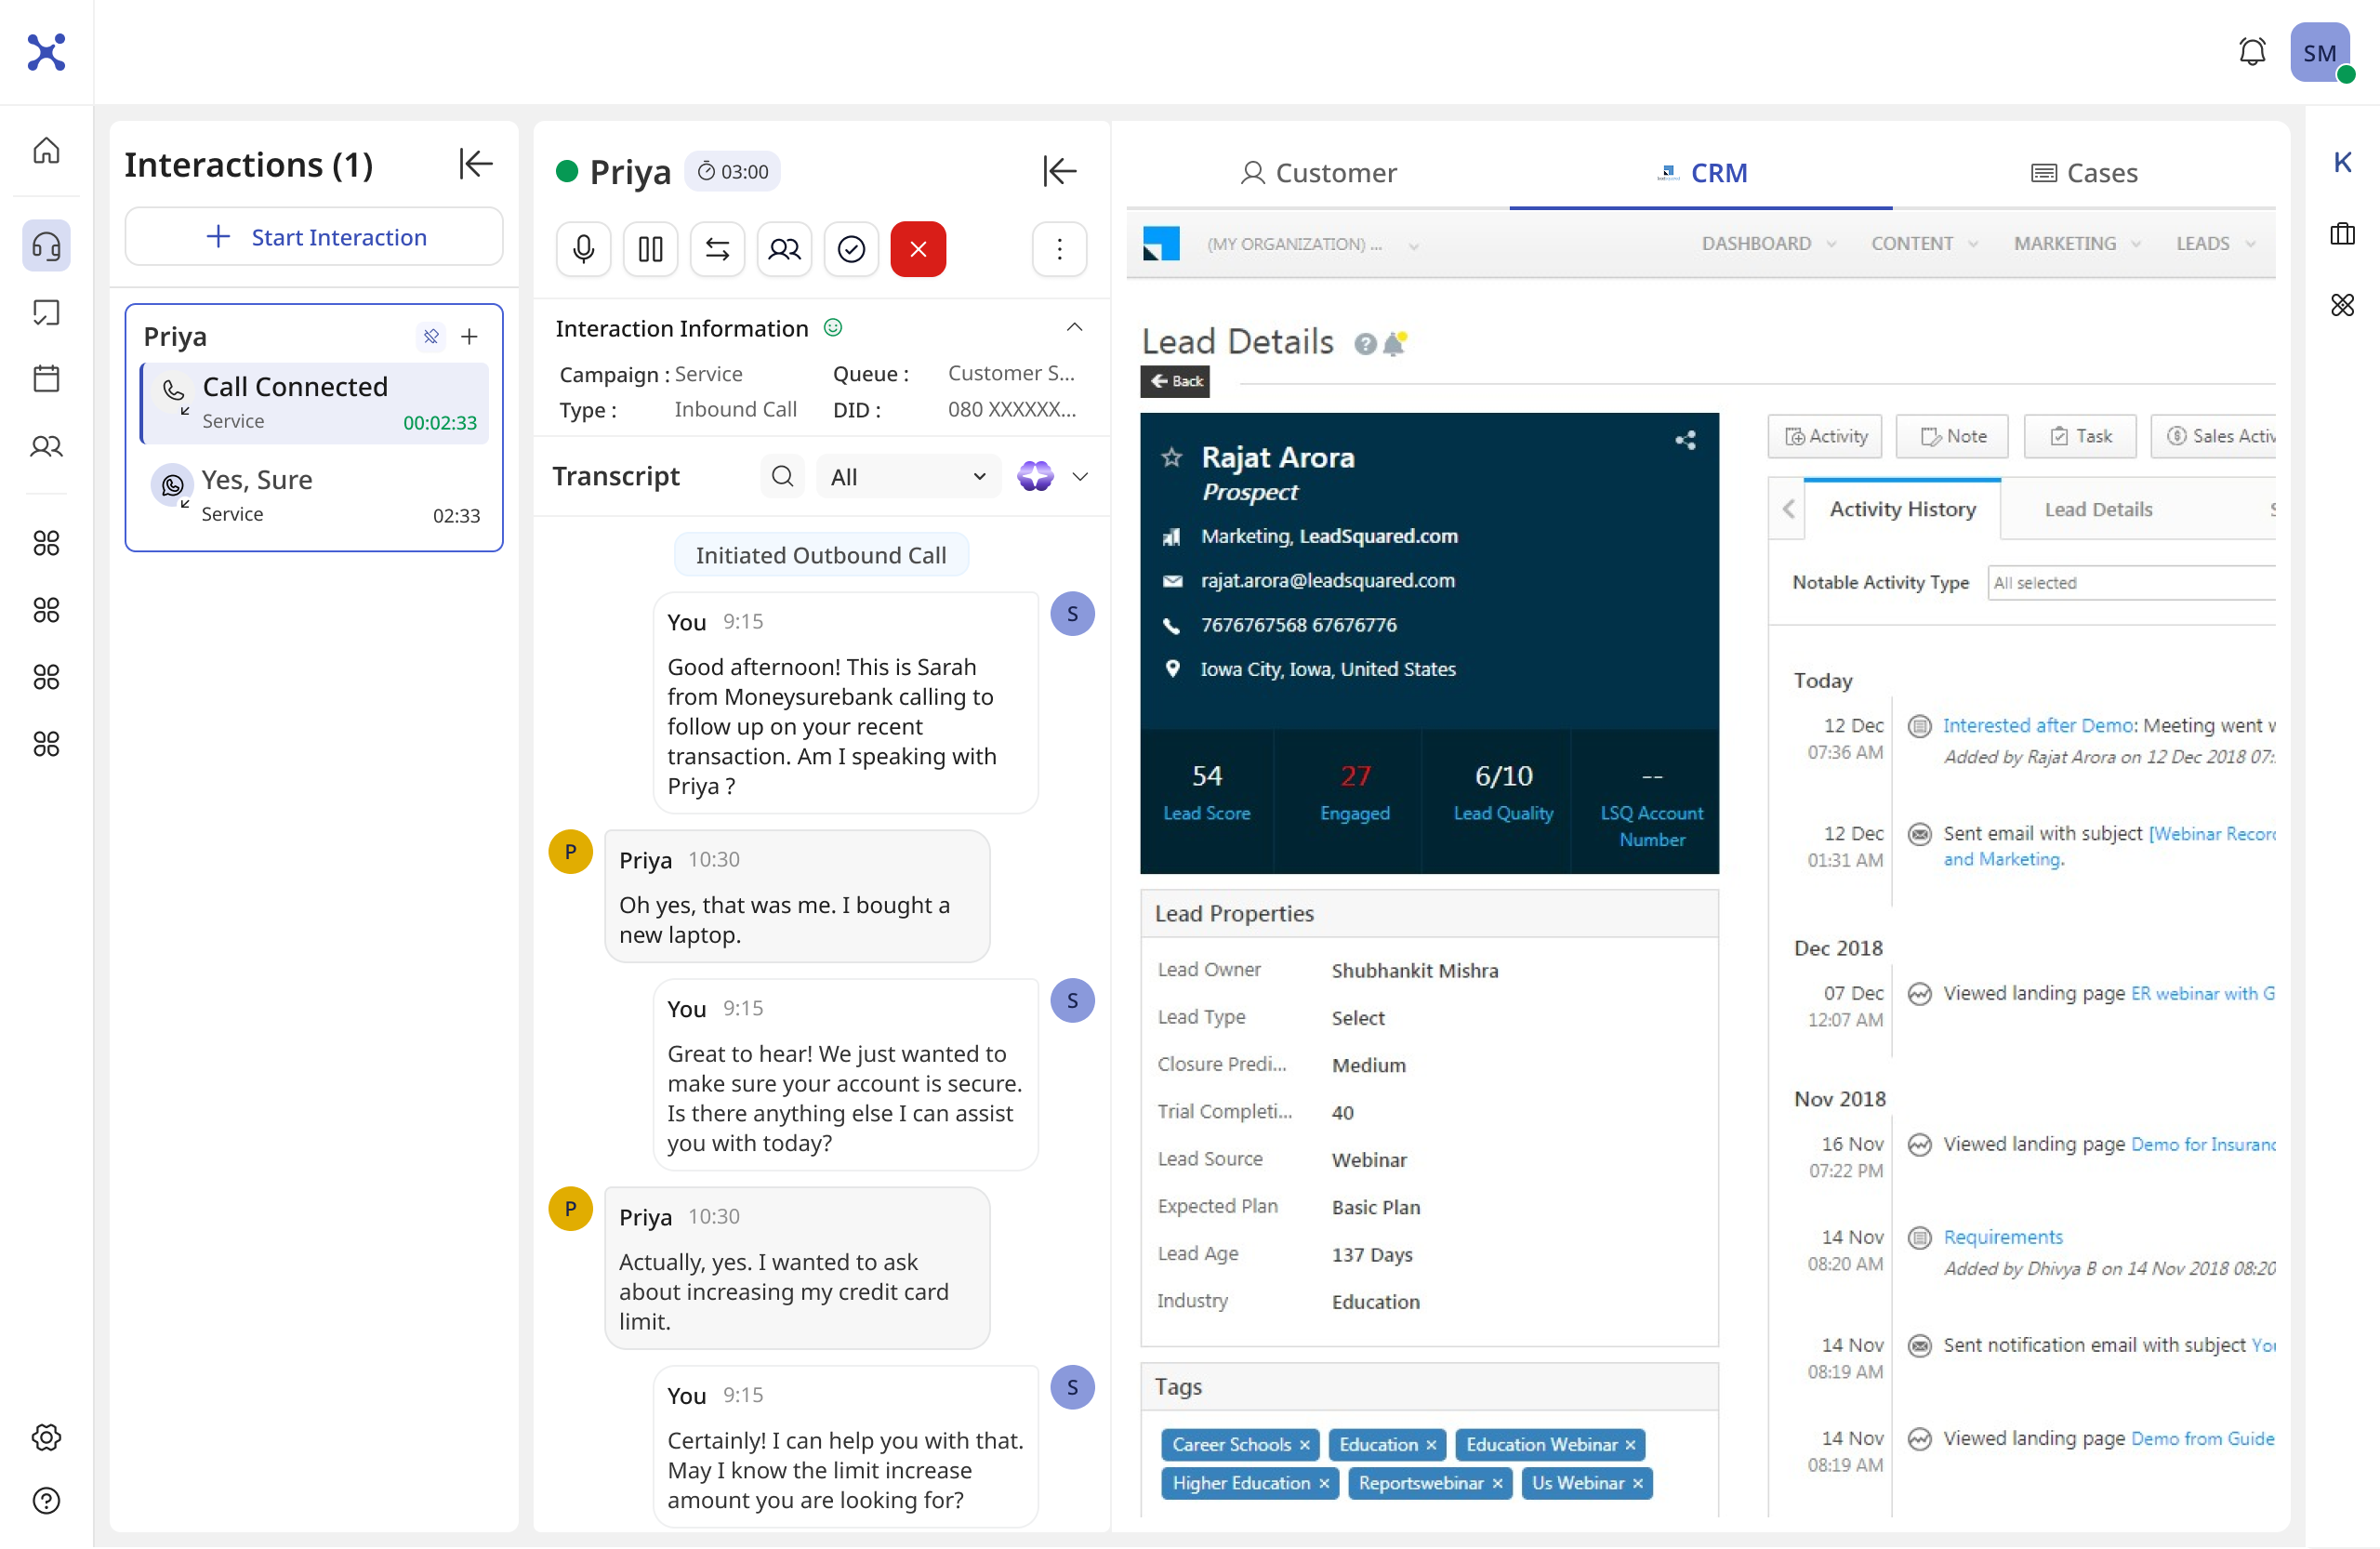
Task: Open Interested after Demo activity link
Action: [2039, 725]
